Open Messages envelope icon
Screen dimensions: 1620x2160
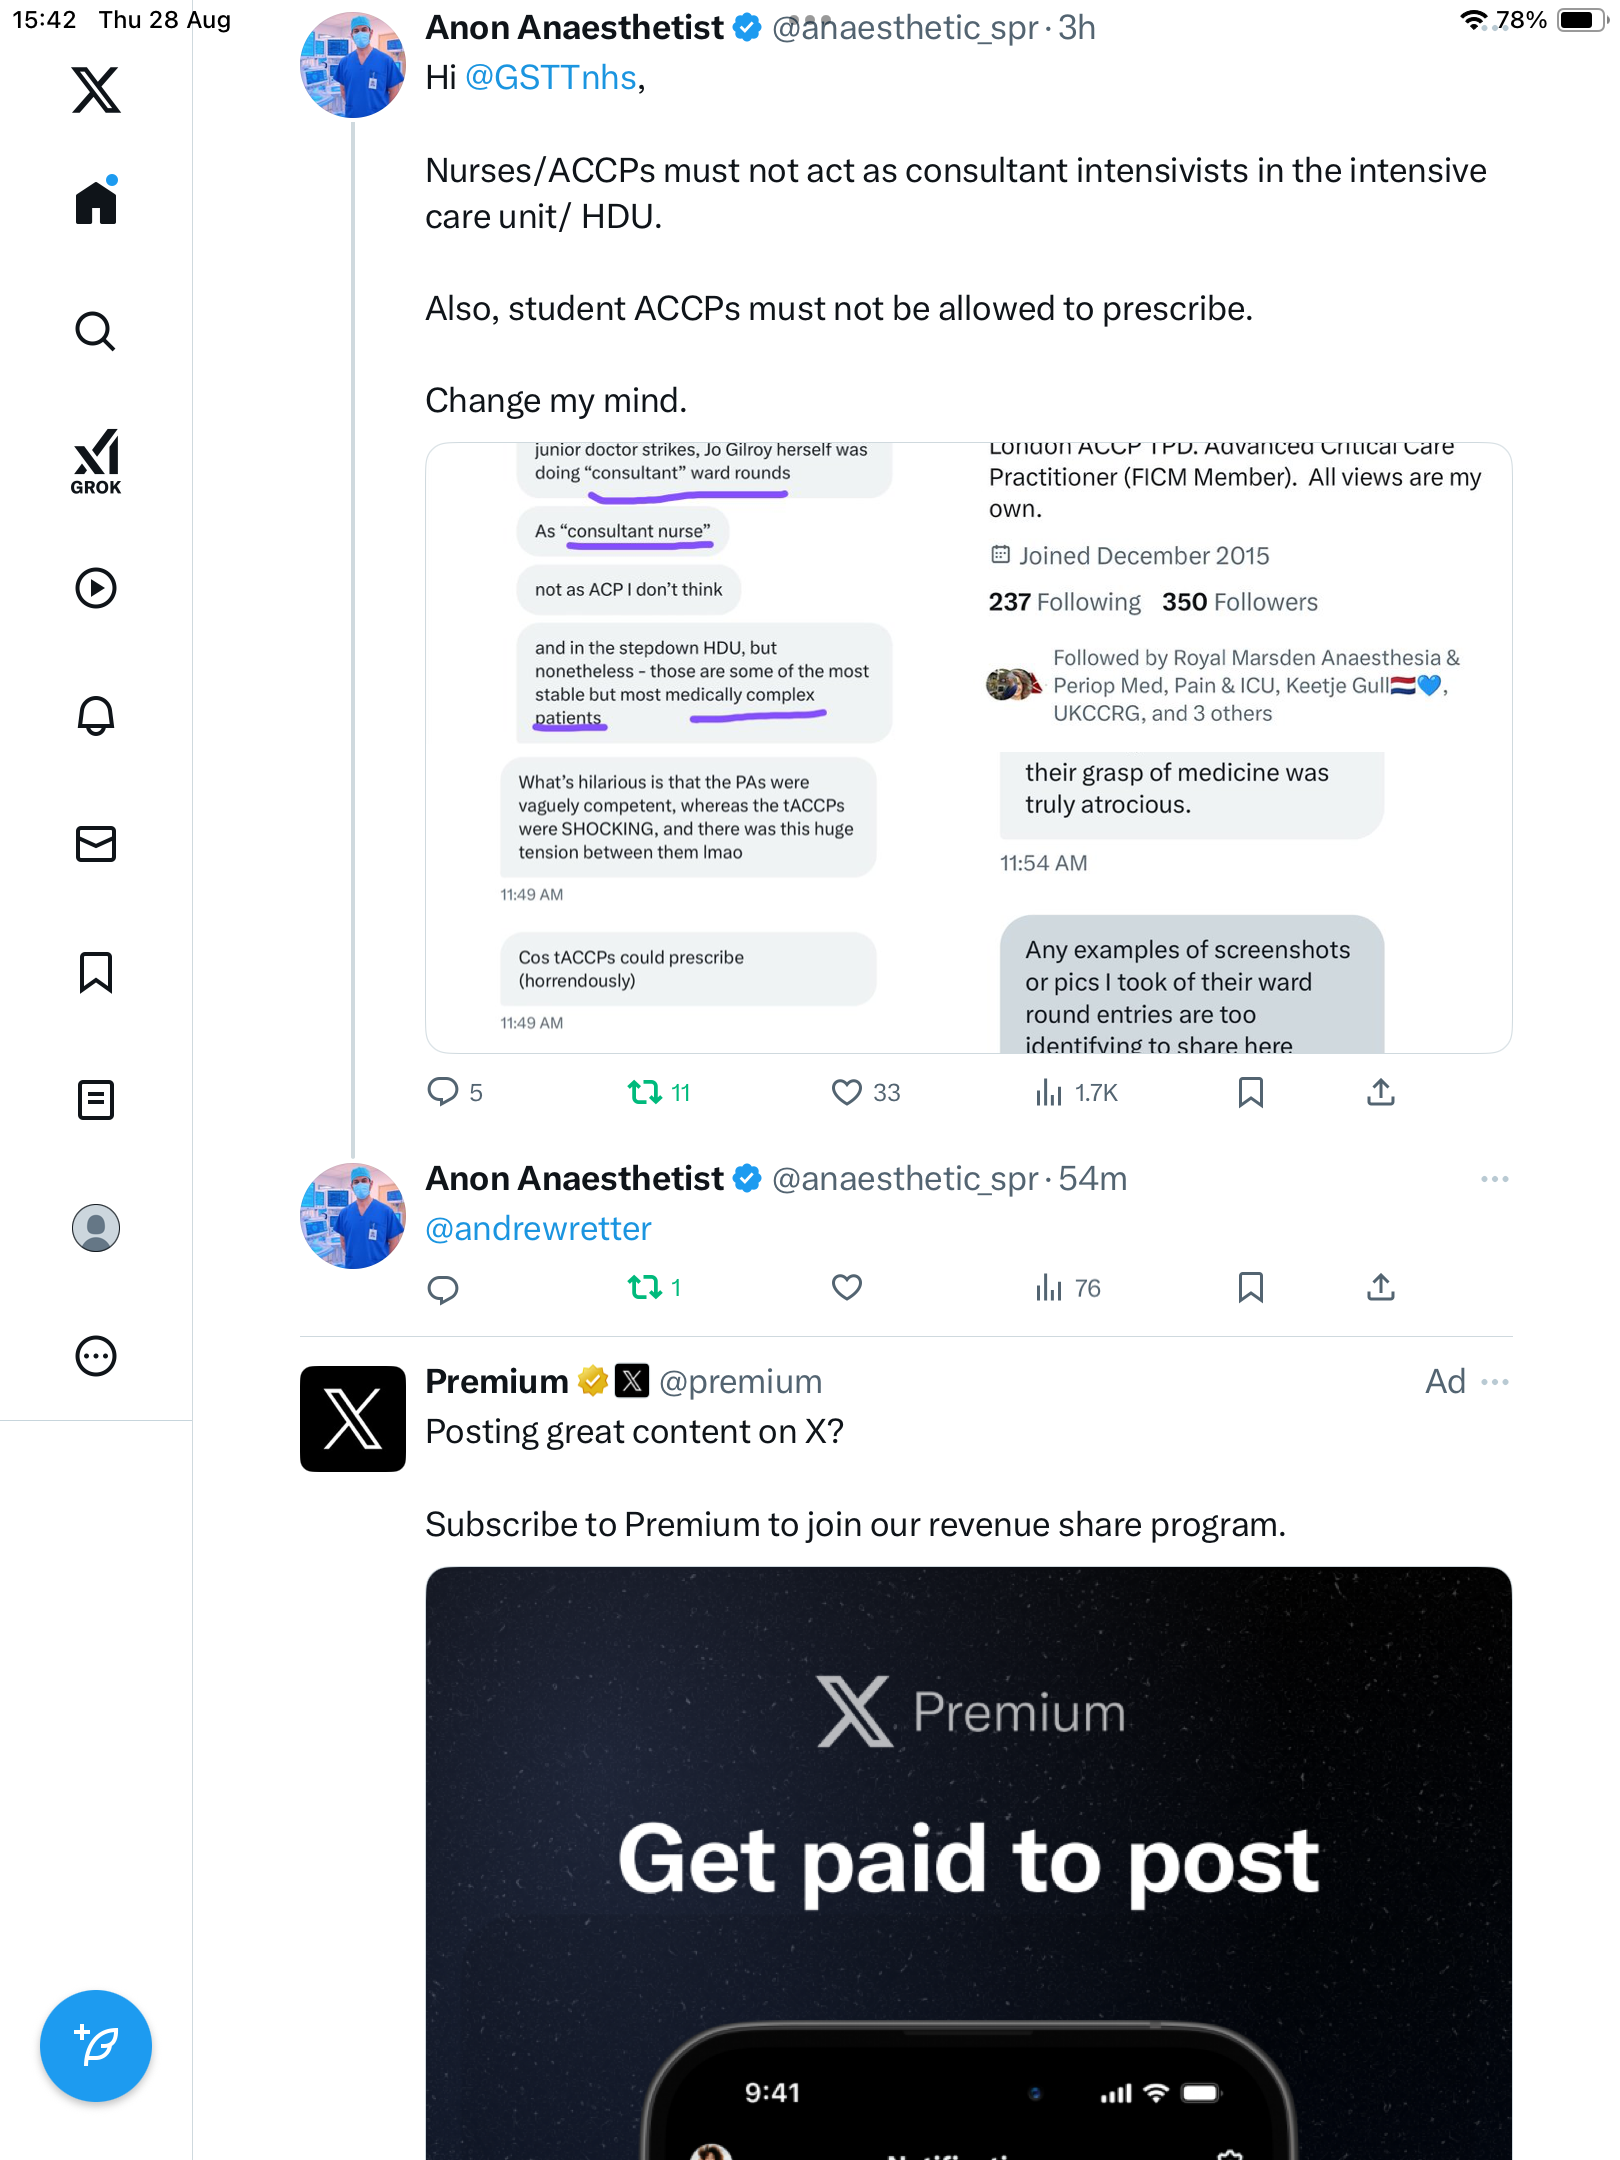[96, 844]
